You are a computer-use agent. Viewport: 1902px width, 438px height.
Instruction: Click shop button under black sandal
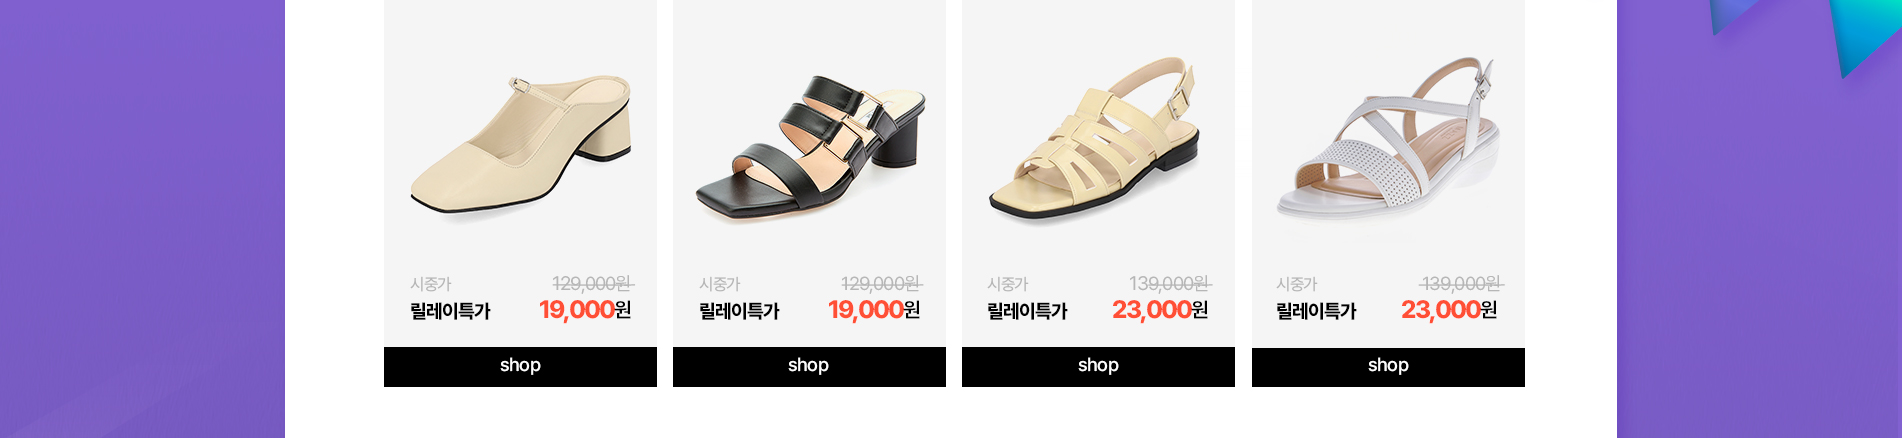[x=809, y=366]
